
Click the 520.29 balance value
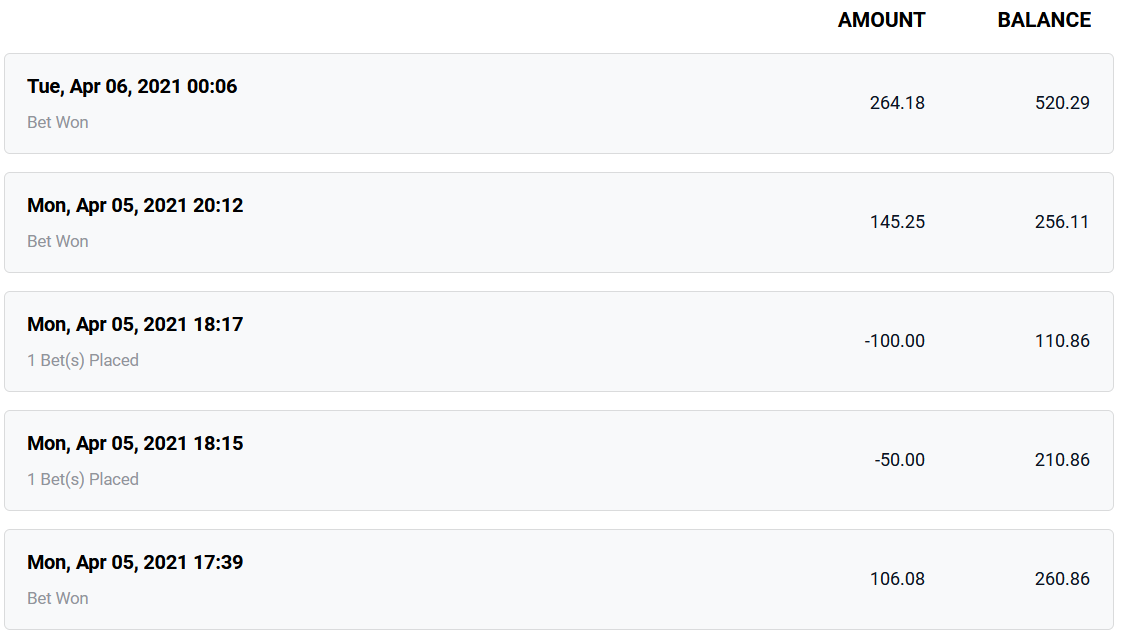pyautogui.click(x=1062, y=103)
